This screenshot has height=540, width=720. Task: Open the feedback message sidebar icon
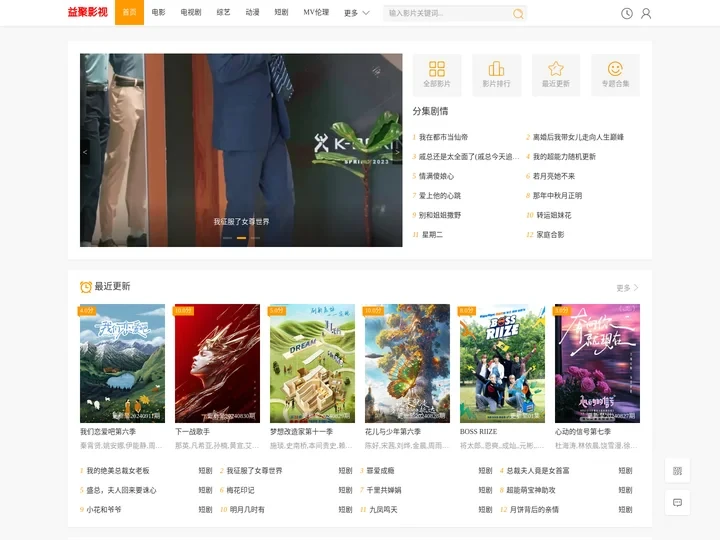677,503
